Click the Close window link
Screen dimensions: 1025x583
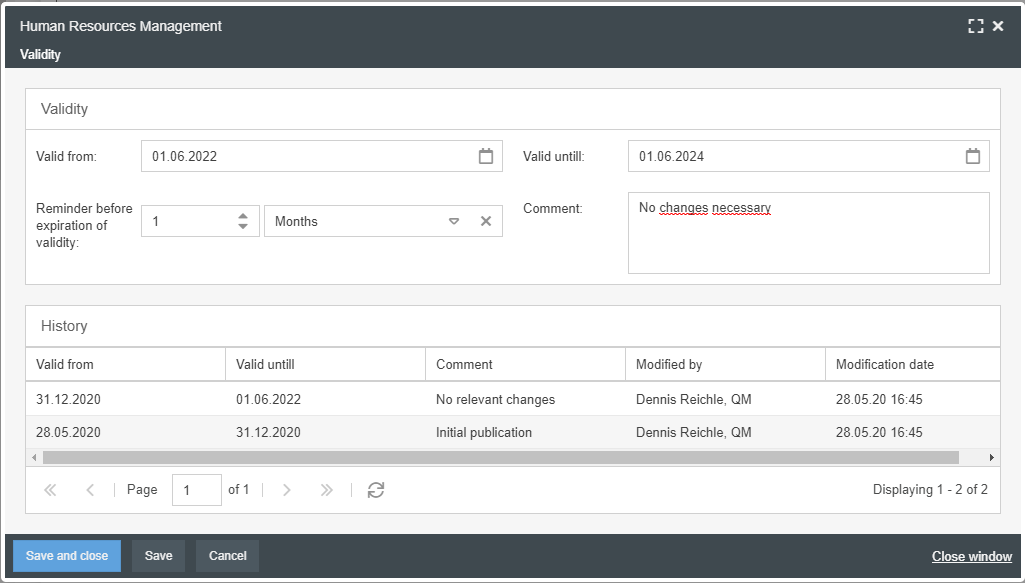click(971, 556)
